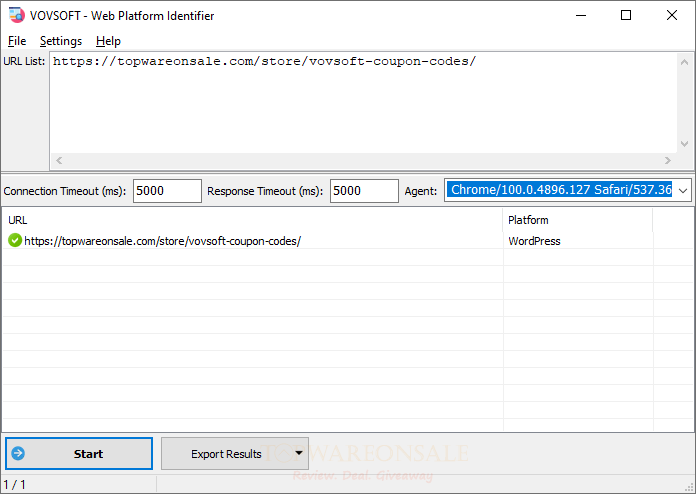Open the Export Results dropdown arrow
Screen dimensions: 696x494
tap(299, 453)
